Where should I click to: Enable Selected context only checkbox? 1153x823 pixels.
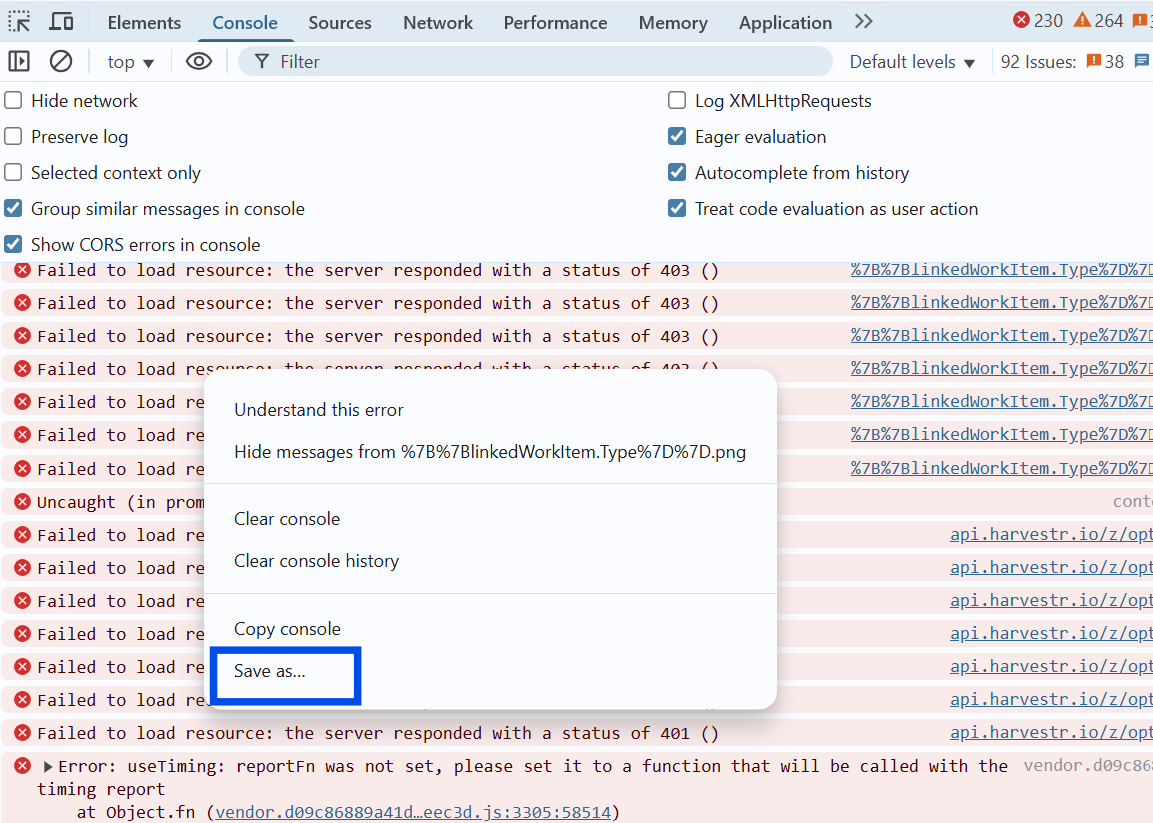click(13, 172)
